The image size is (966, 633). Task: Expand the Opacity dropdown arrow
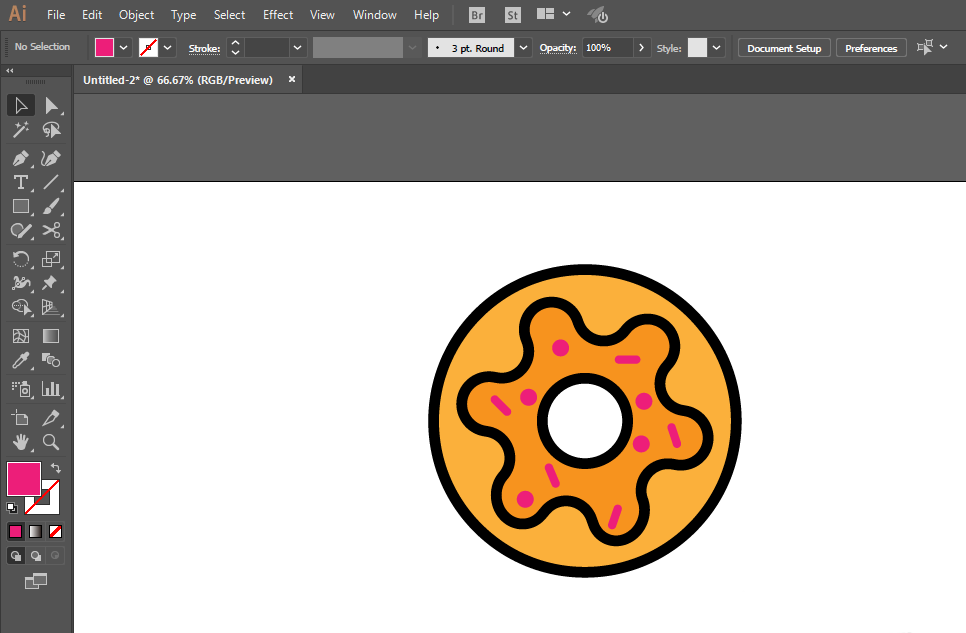(x=641, y=48)
